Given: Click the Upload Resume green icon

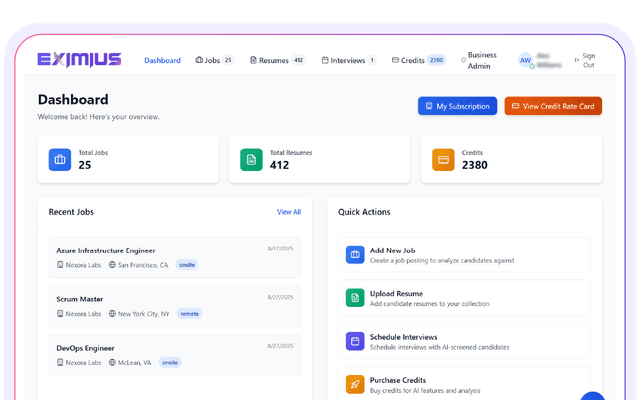Looking at the screenshot, I should 355,298.
